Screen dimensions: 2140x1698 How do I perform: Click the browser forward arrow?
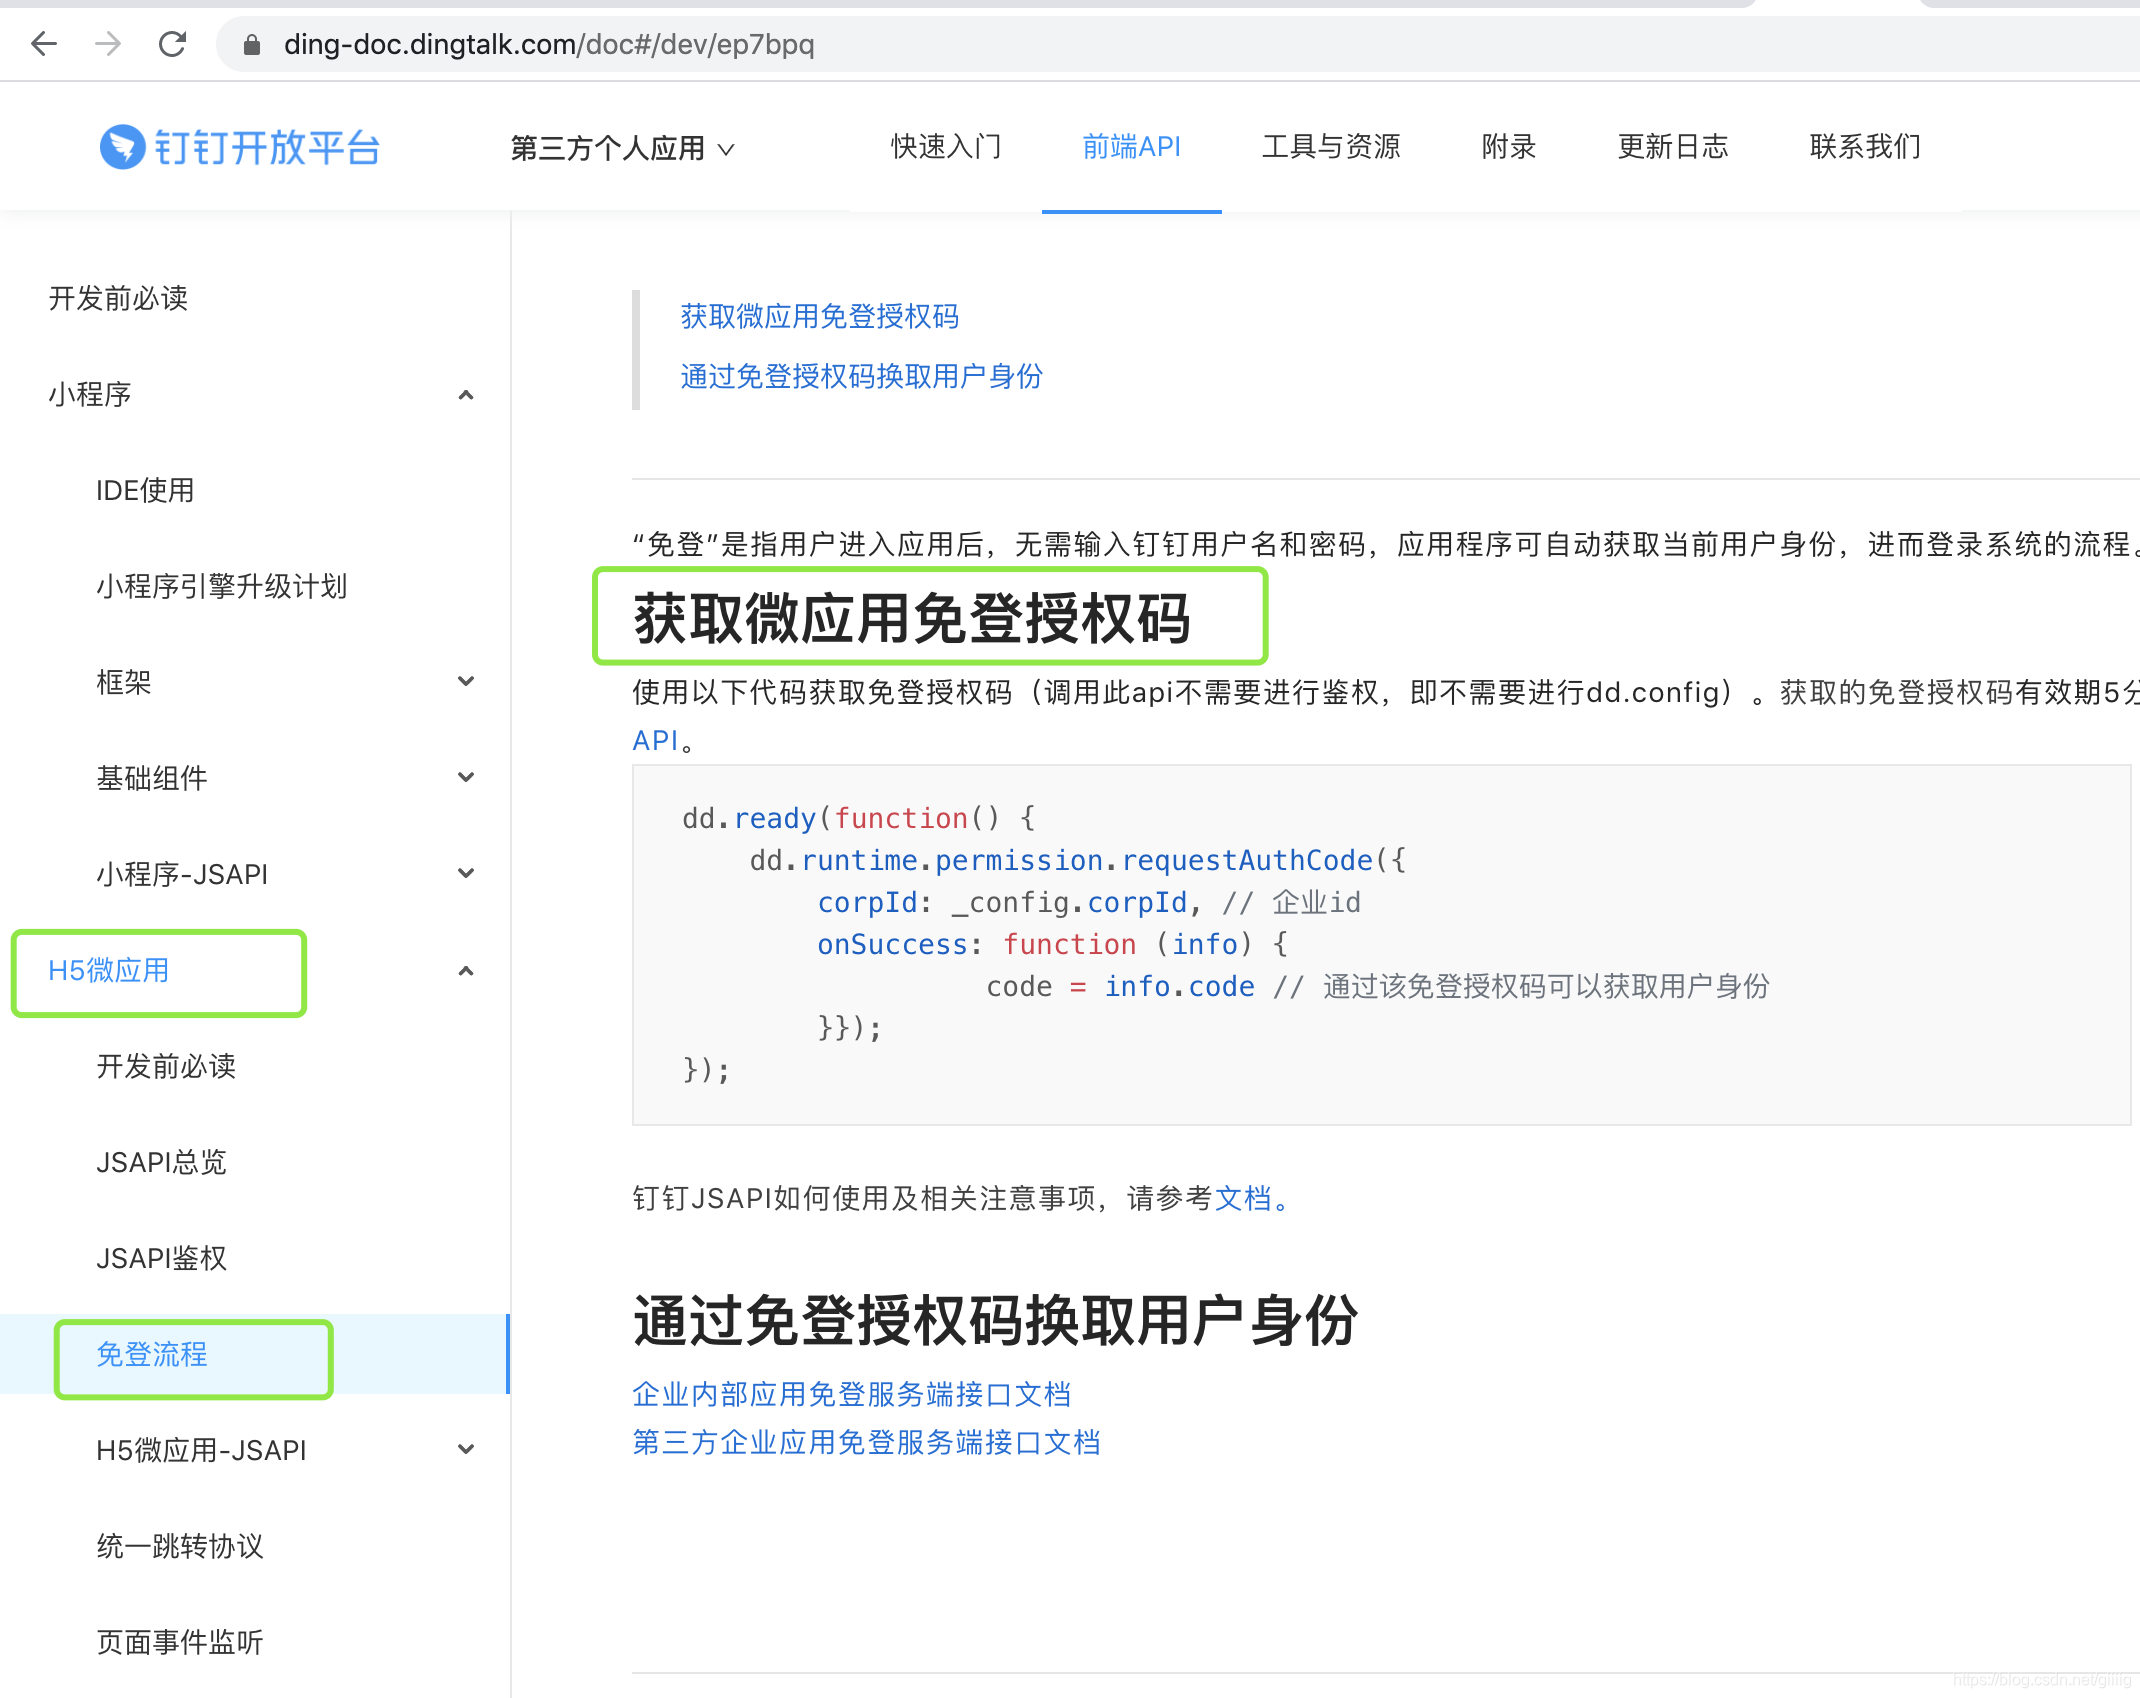click(x=108, y=44)
